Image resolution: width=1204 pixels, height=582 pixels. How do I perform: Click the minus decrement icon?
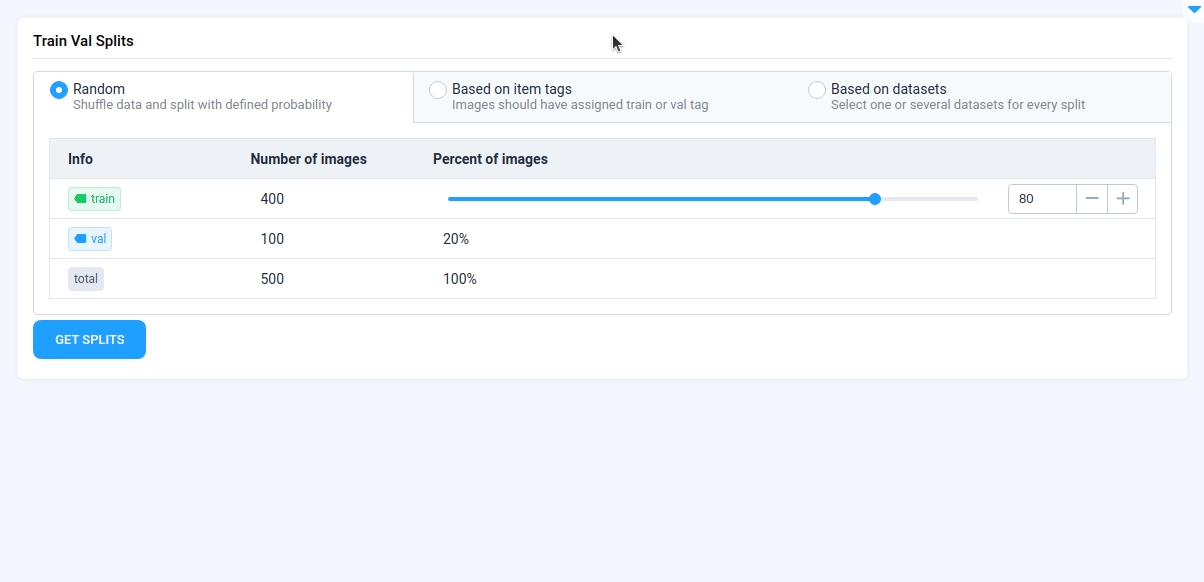point(1092,199)
